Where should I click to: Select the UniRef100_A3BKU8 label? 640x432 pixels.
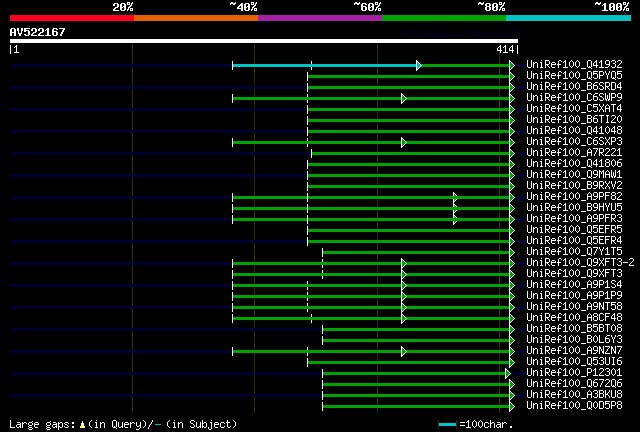click(574, 395)
